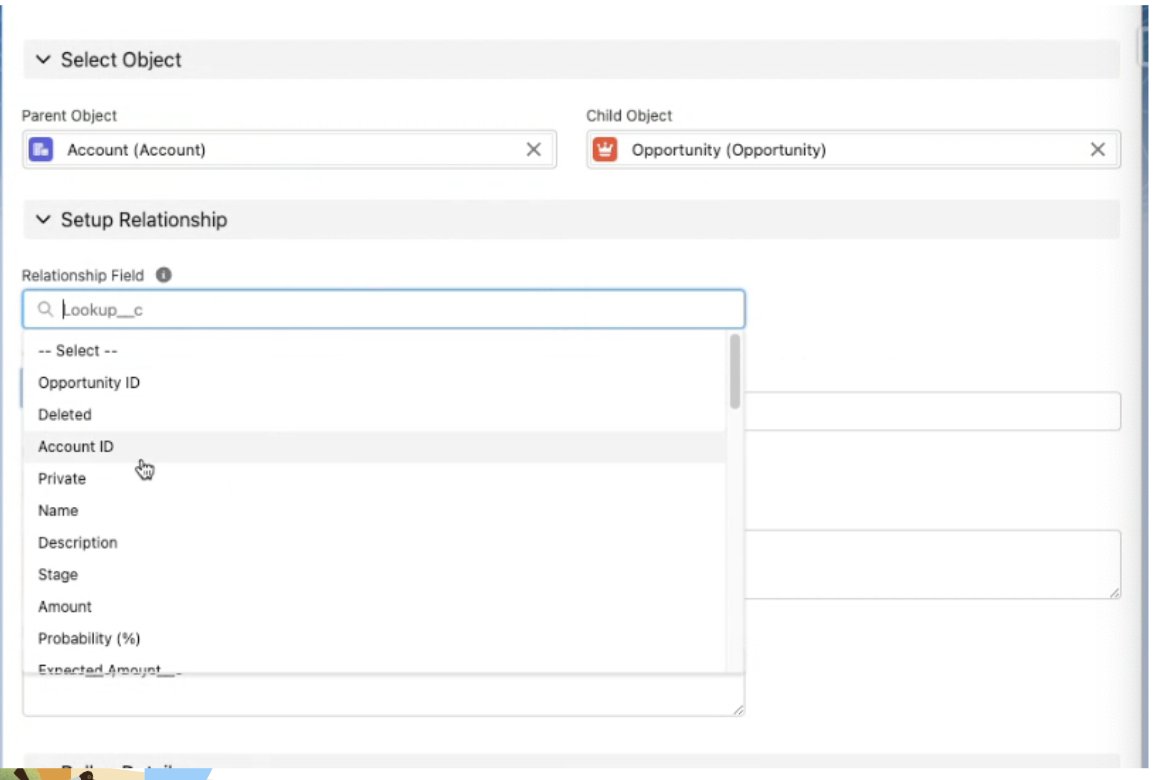Select the 'Description' option
The image size is (1162, 780).
coord(374,542)
